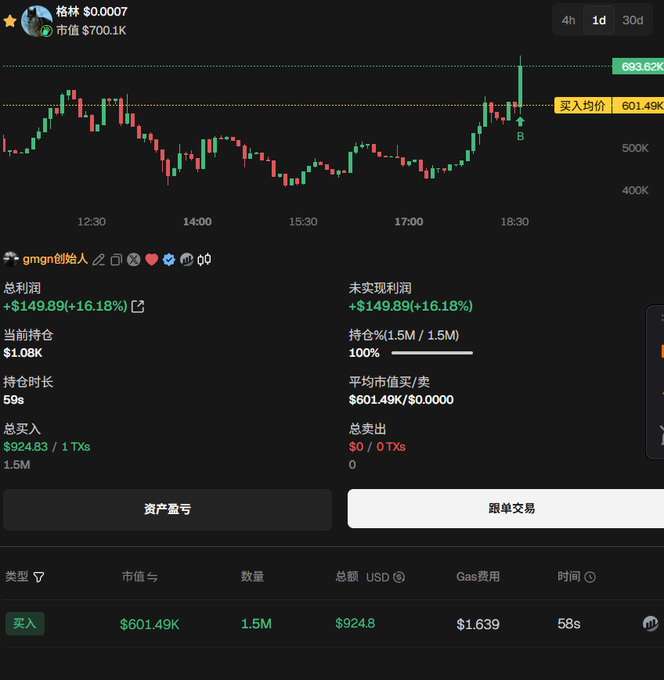The height and width of the screenshot is (680, 664).
Task: Click the 格林 token avatar
Action: (37, 21)
